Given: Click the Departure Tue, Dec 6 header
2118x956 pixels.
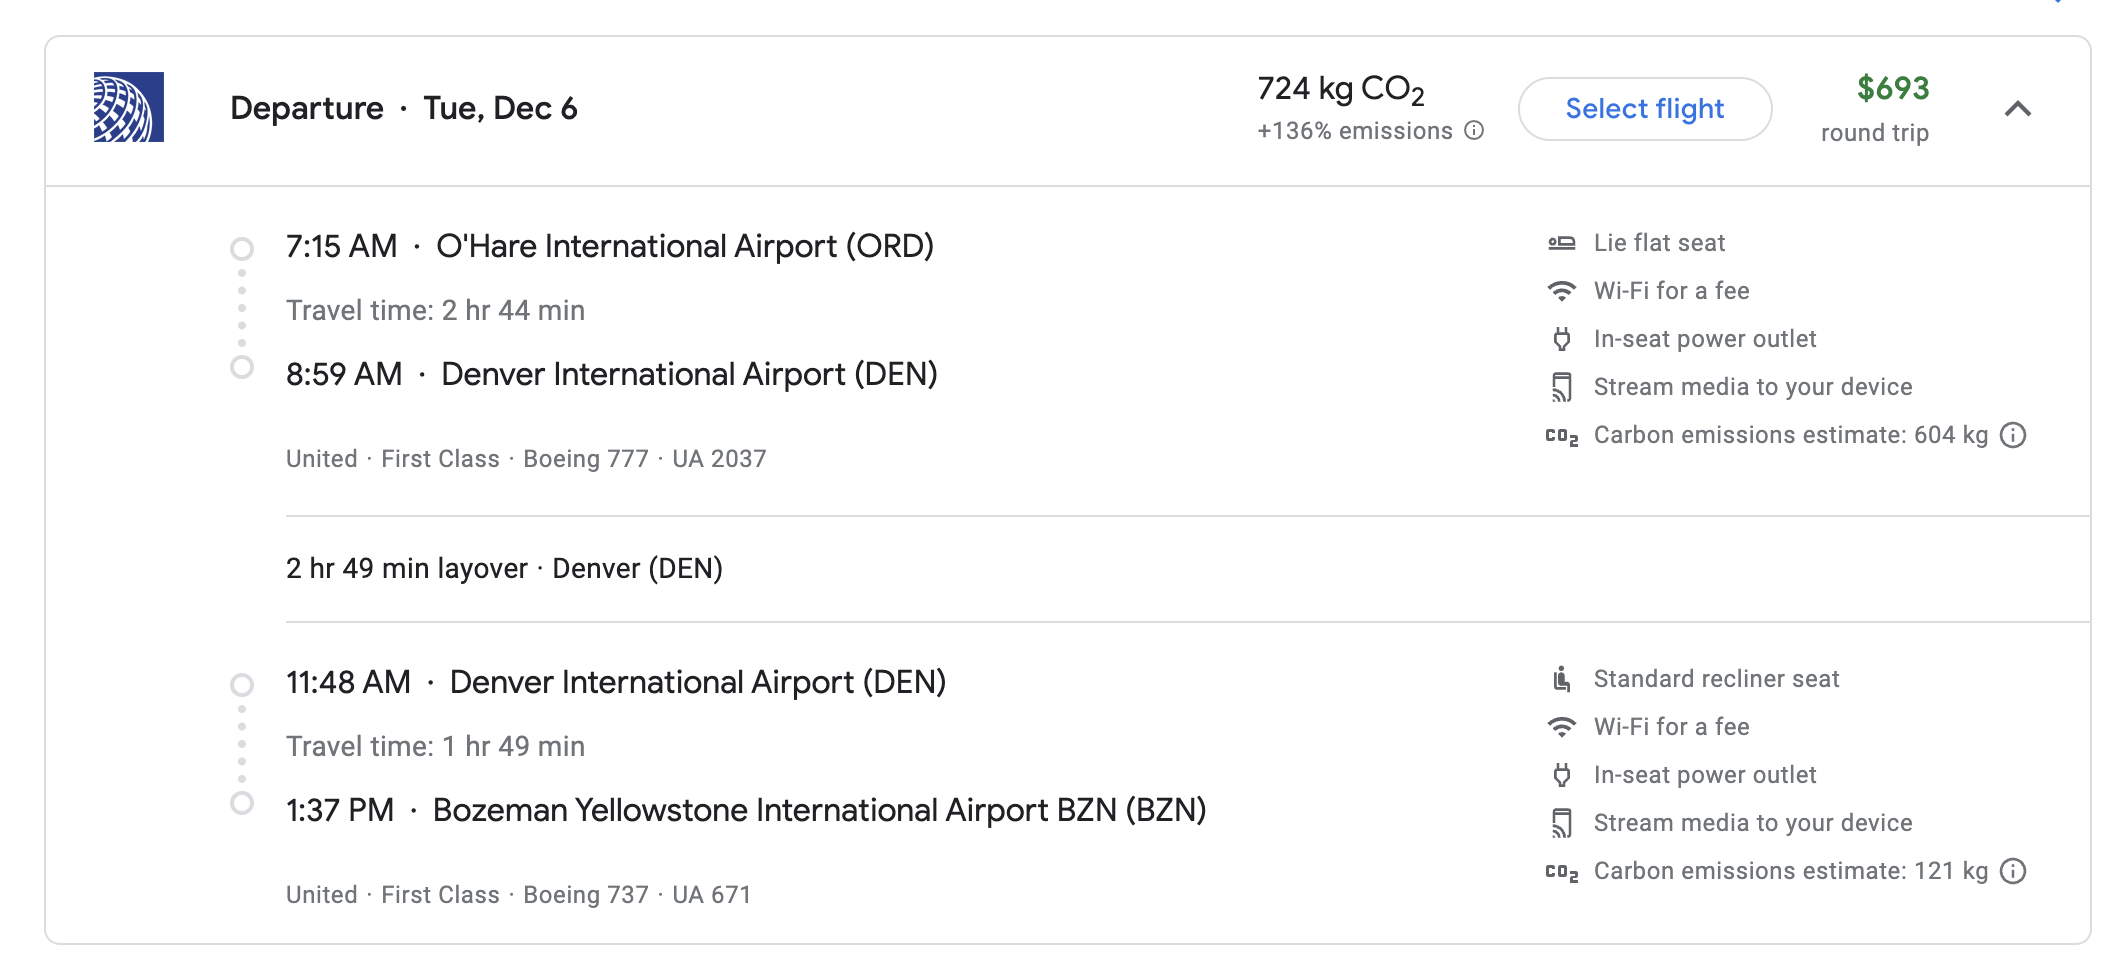Looking at the screenshot, I should 403,108.
